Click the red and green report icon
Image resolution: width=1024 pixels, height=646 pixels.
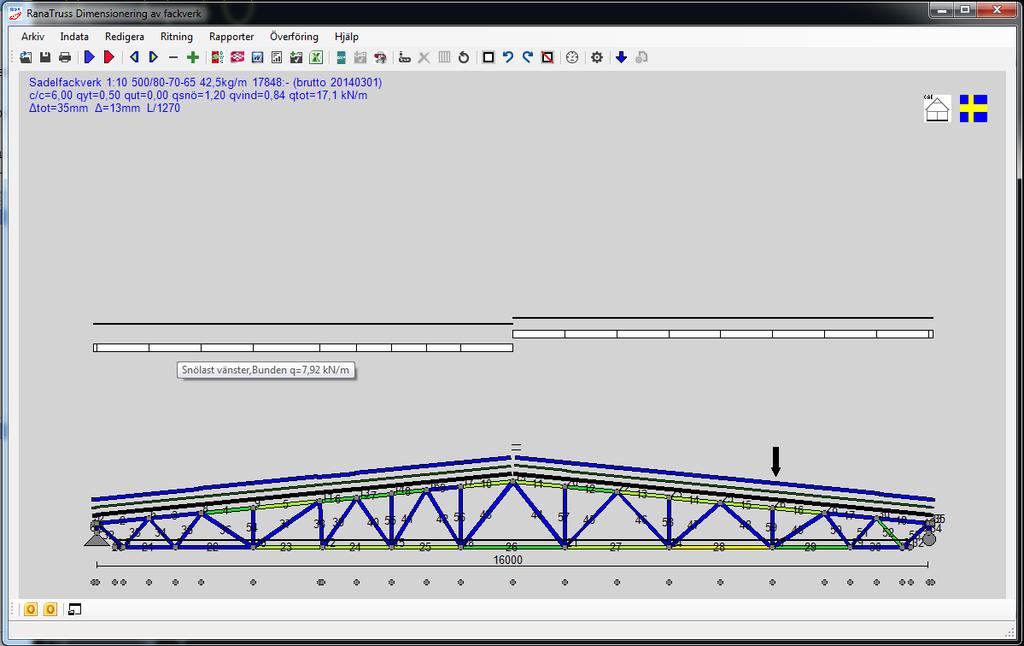point(217,57)
